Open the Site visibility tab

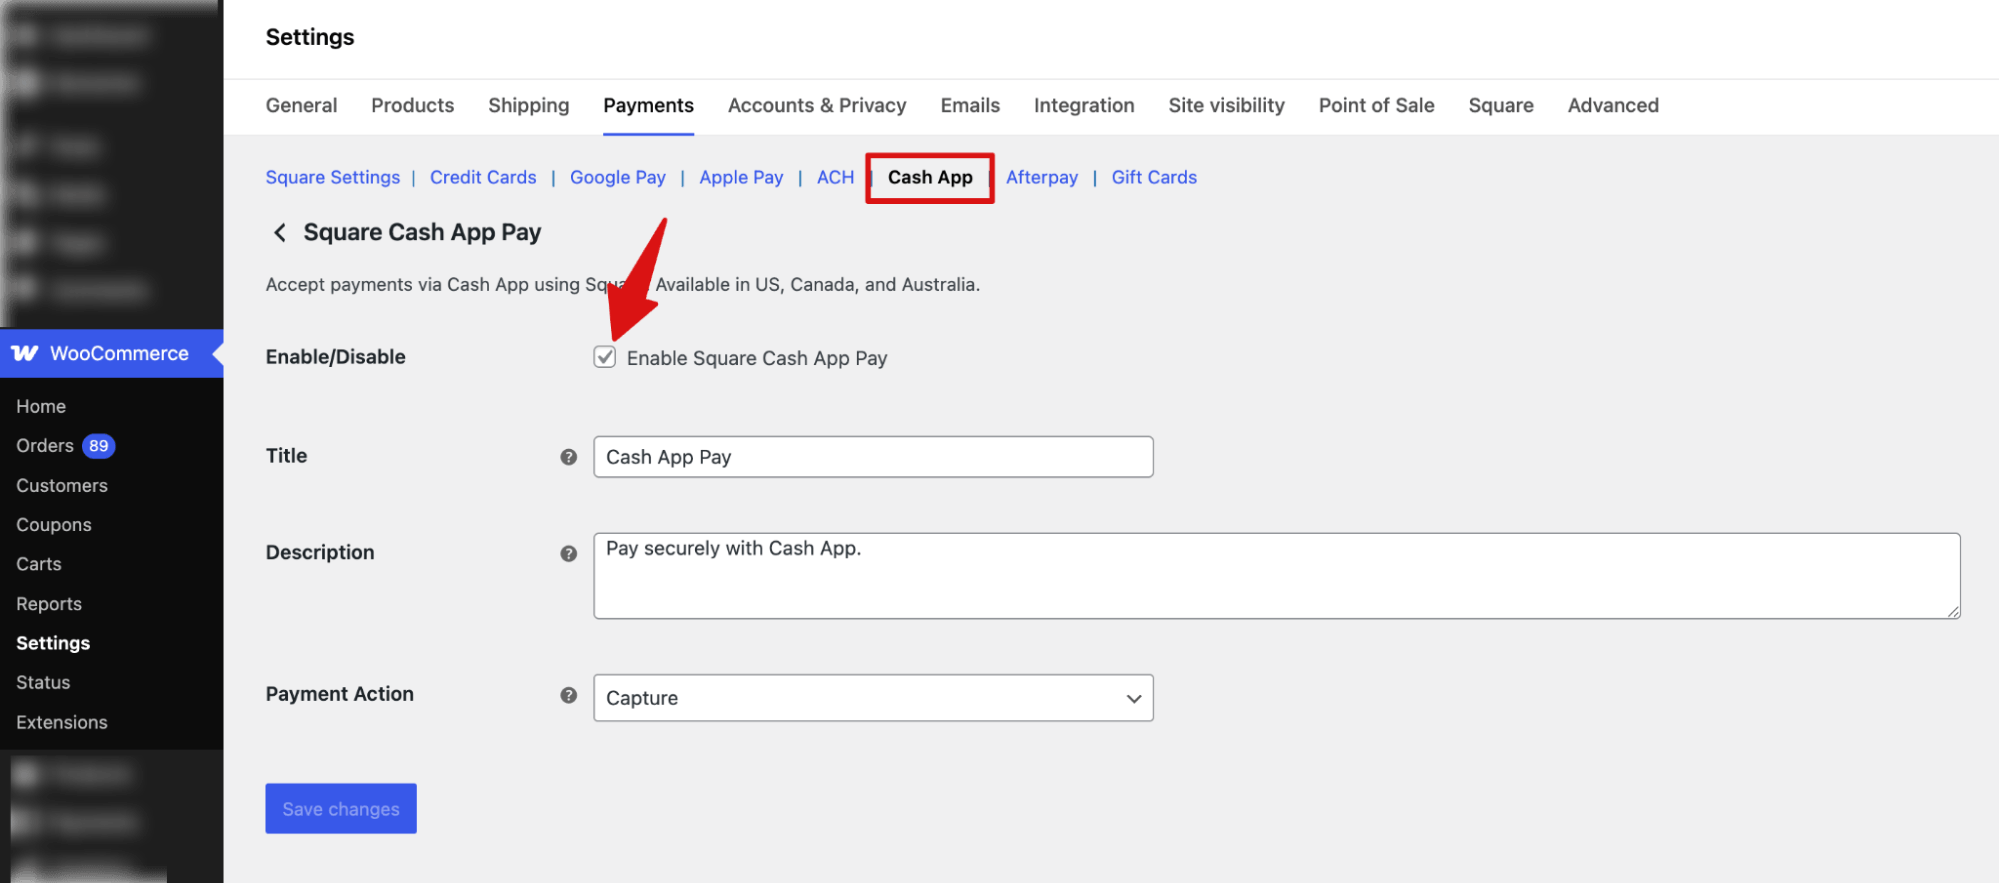pos(1226,106)
